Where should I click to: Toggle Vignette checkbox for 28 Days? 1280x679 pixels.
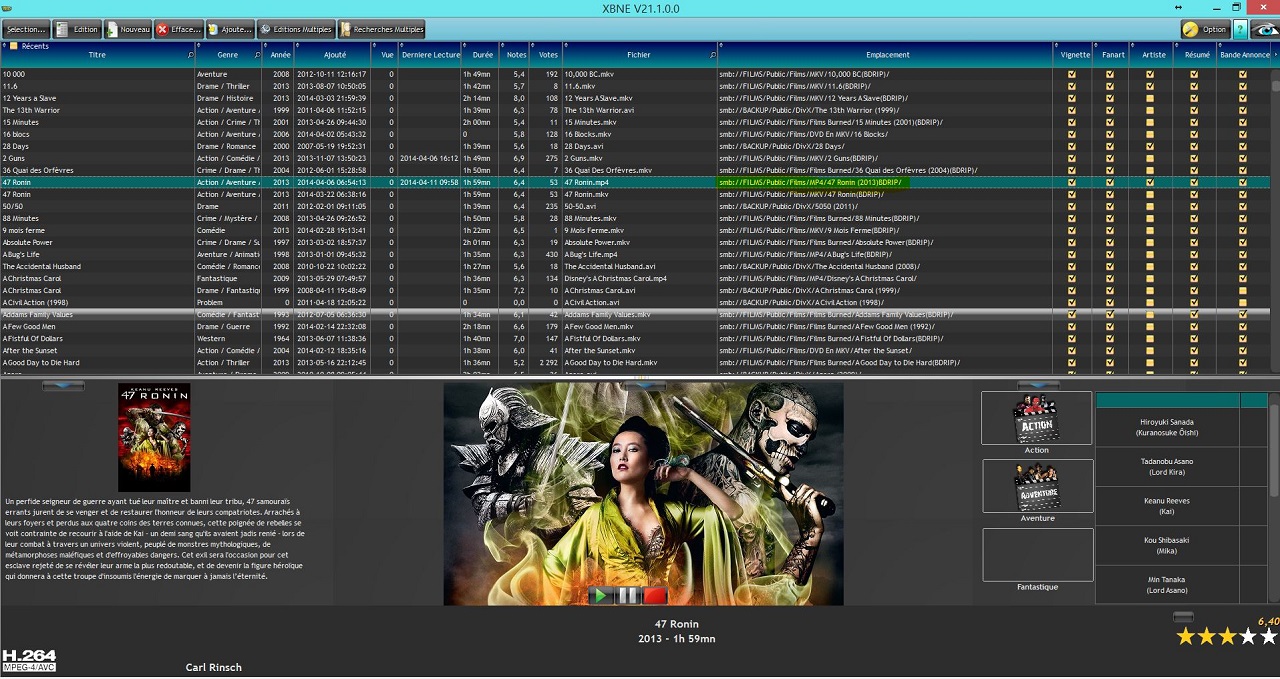click(1072, 146)
